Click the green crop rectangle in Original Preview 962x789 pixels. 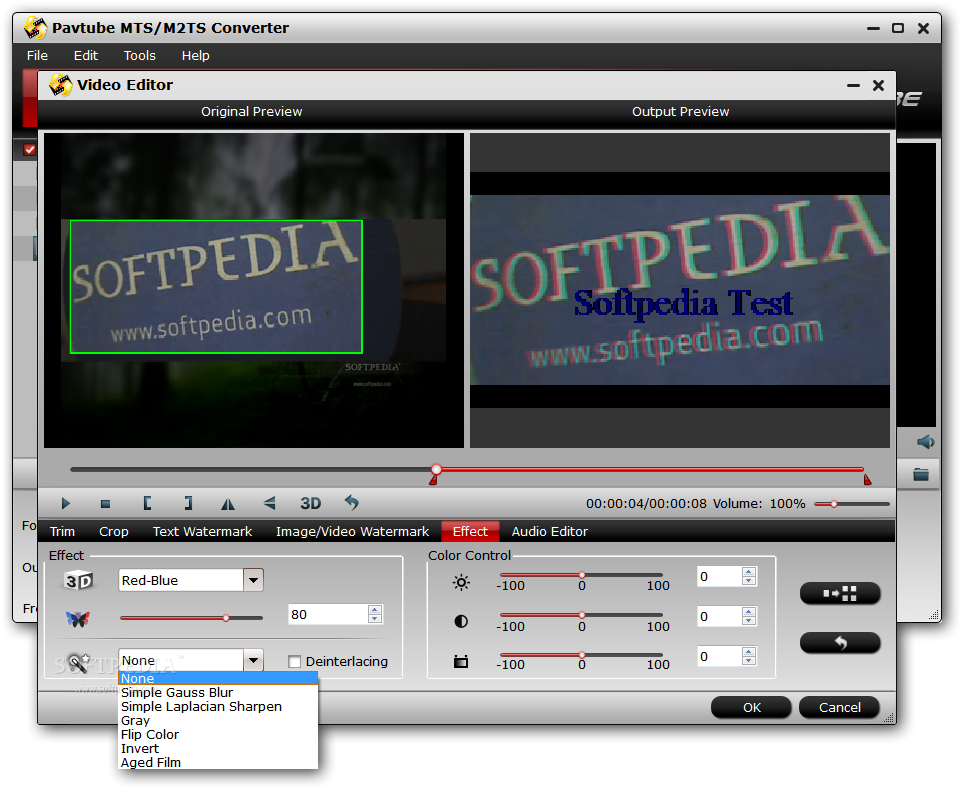216,287
